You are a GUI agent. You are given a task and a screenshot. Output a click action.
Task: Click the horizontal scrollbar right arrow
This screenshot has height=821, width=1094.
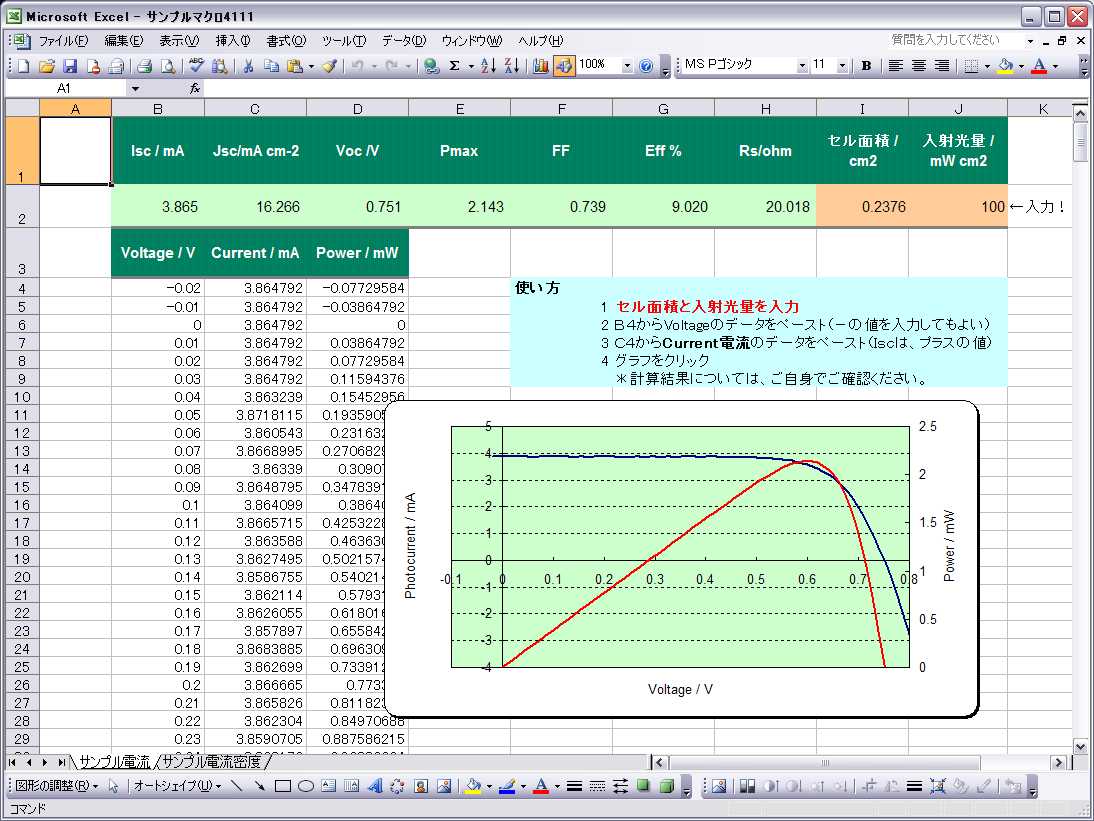pos(1059,762)
